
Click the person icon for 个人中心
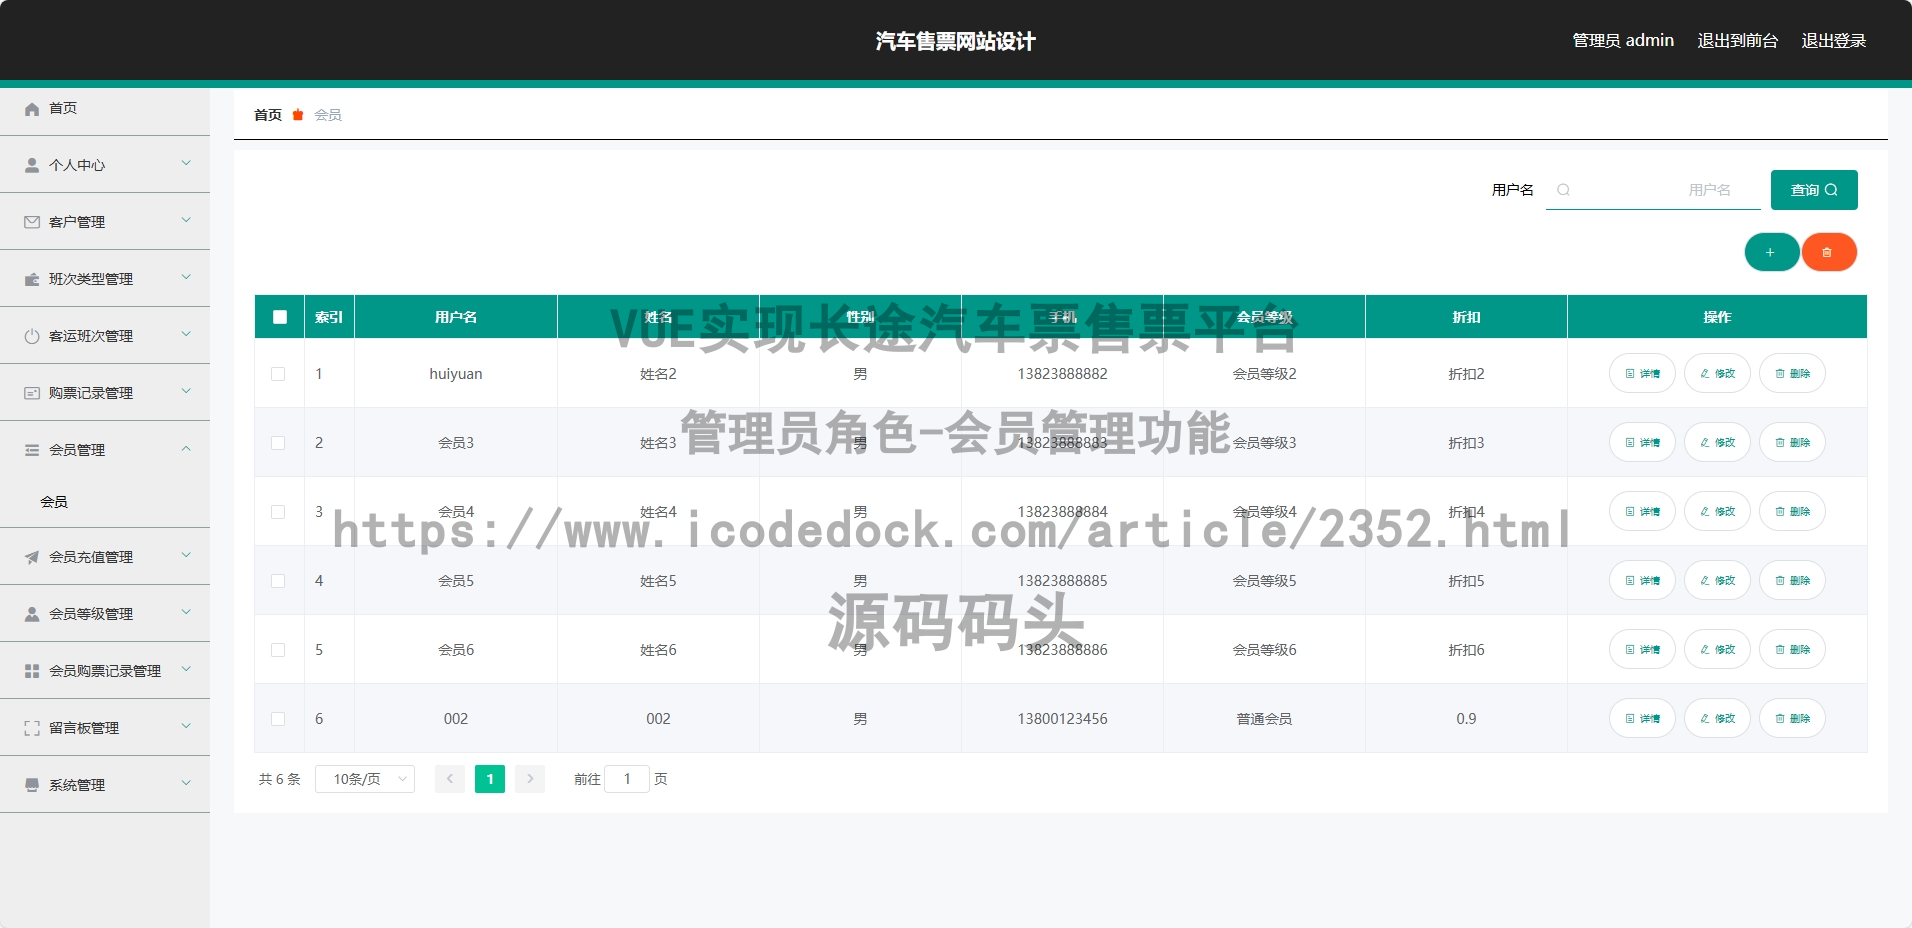[x=32, y=165]
